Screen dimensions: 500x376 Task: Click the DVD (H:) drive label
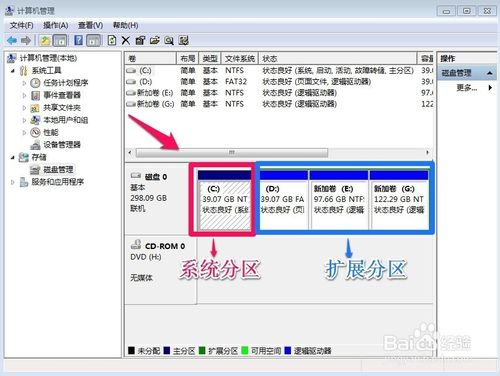coord(146,257)
